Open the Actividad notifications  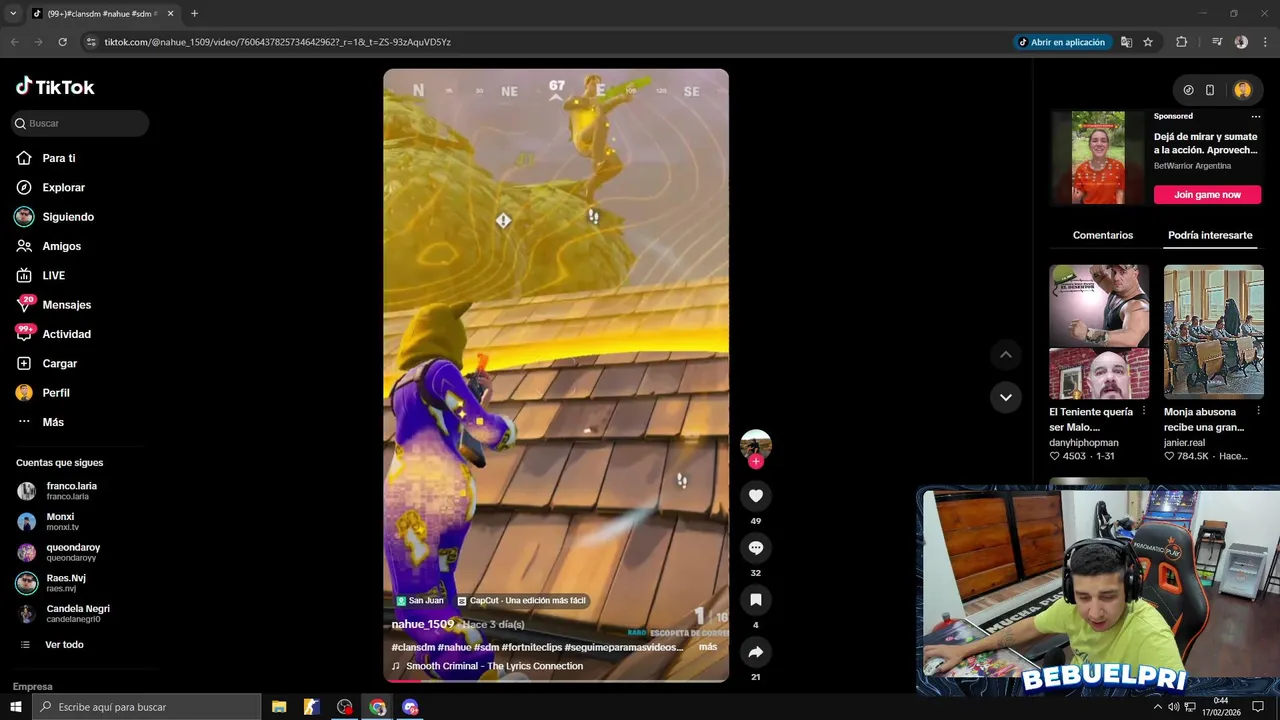coord(66,334)
